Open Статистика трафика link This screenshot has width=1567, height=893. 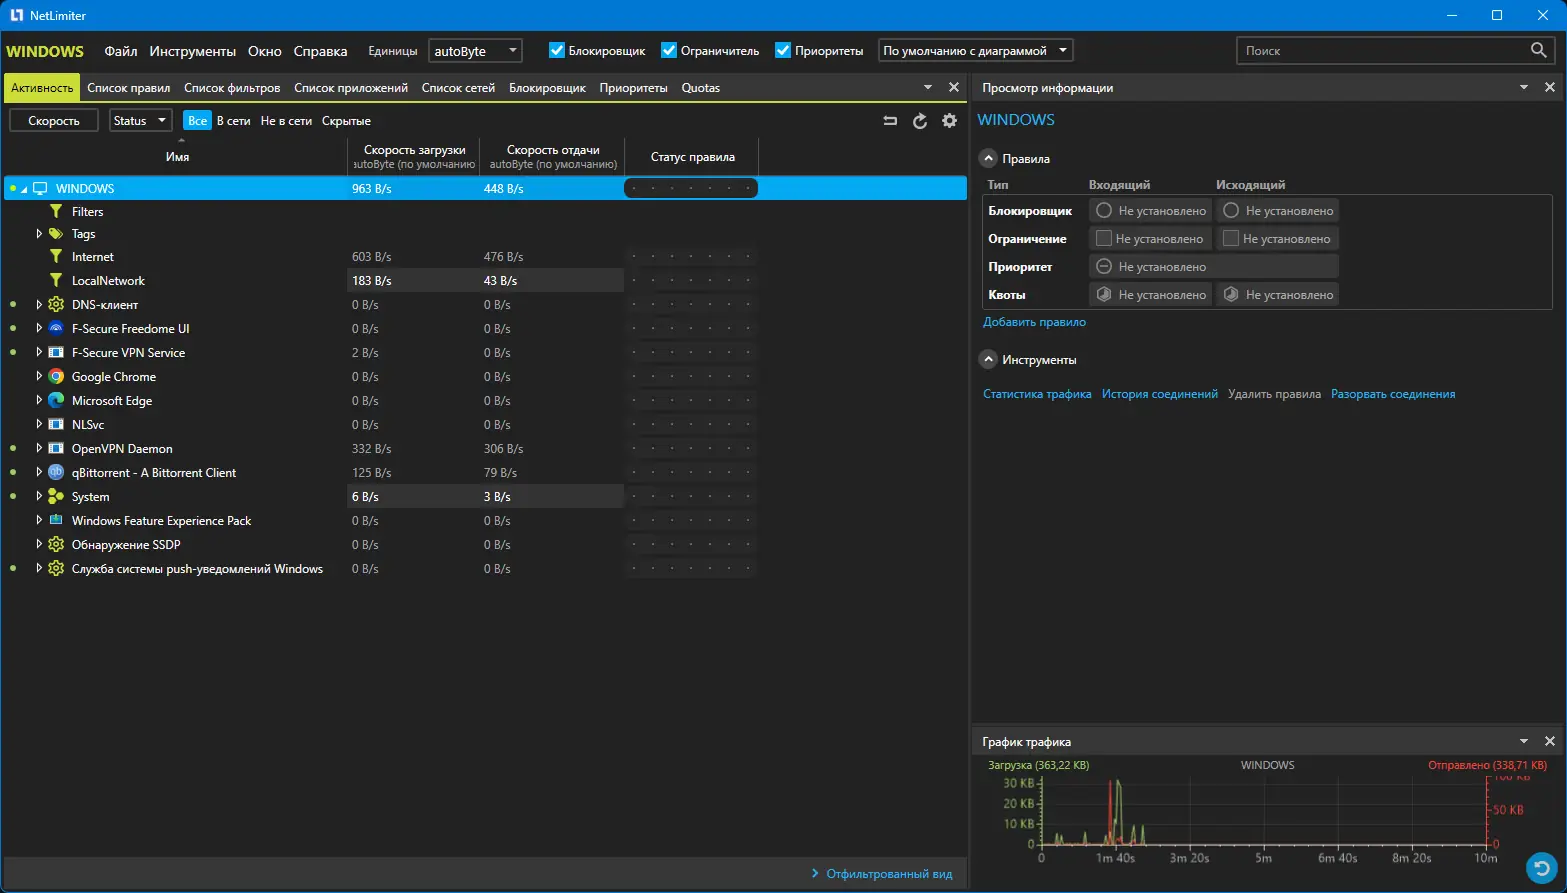[1037, 394]
